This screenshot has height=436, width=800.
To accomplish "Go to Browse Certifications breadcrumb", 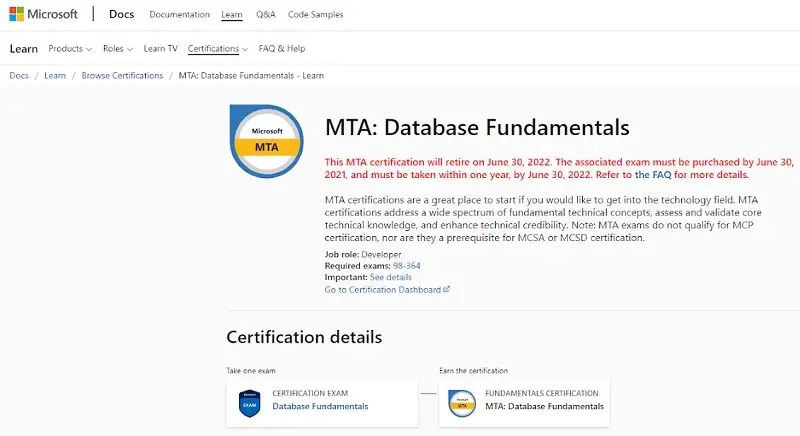I will tap(122, 75).
